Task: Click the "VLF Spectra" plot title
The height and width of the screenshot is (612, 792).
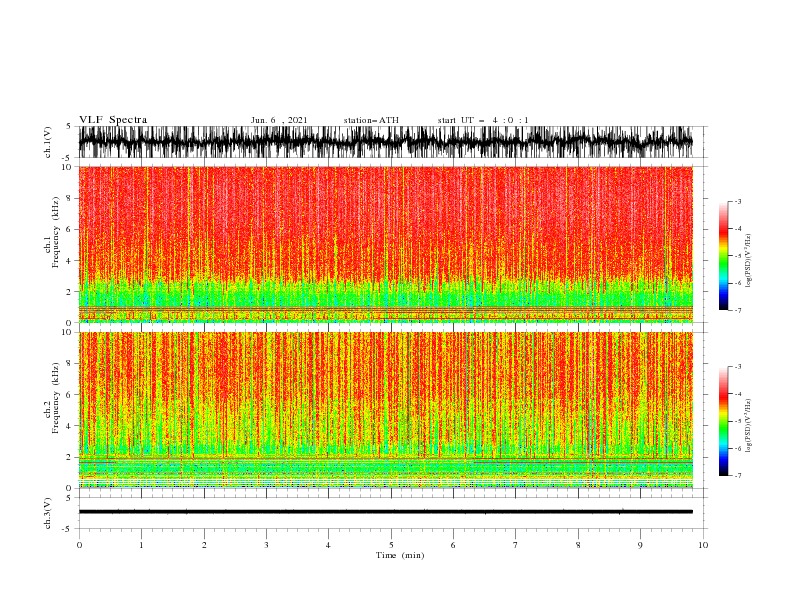Action: [113, 120]
